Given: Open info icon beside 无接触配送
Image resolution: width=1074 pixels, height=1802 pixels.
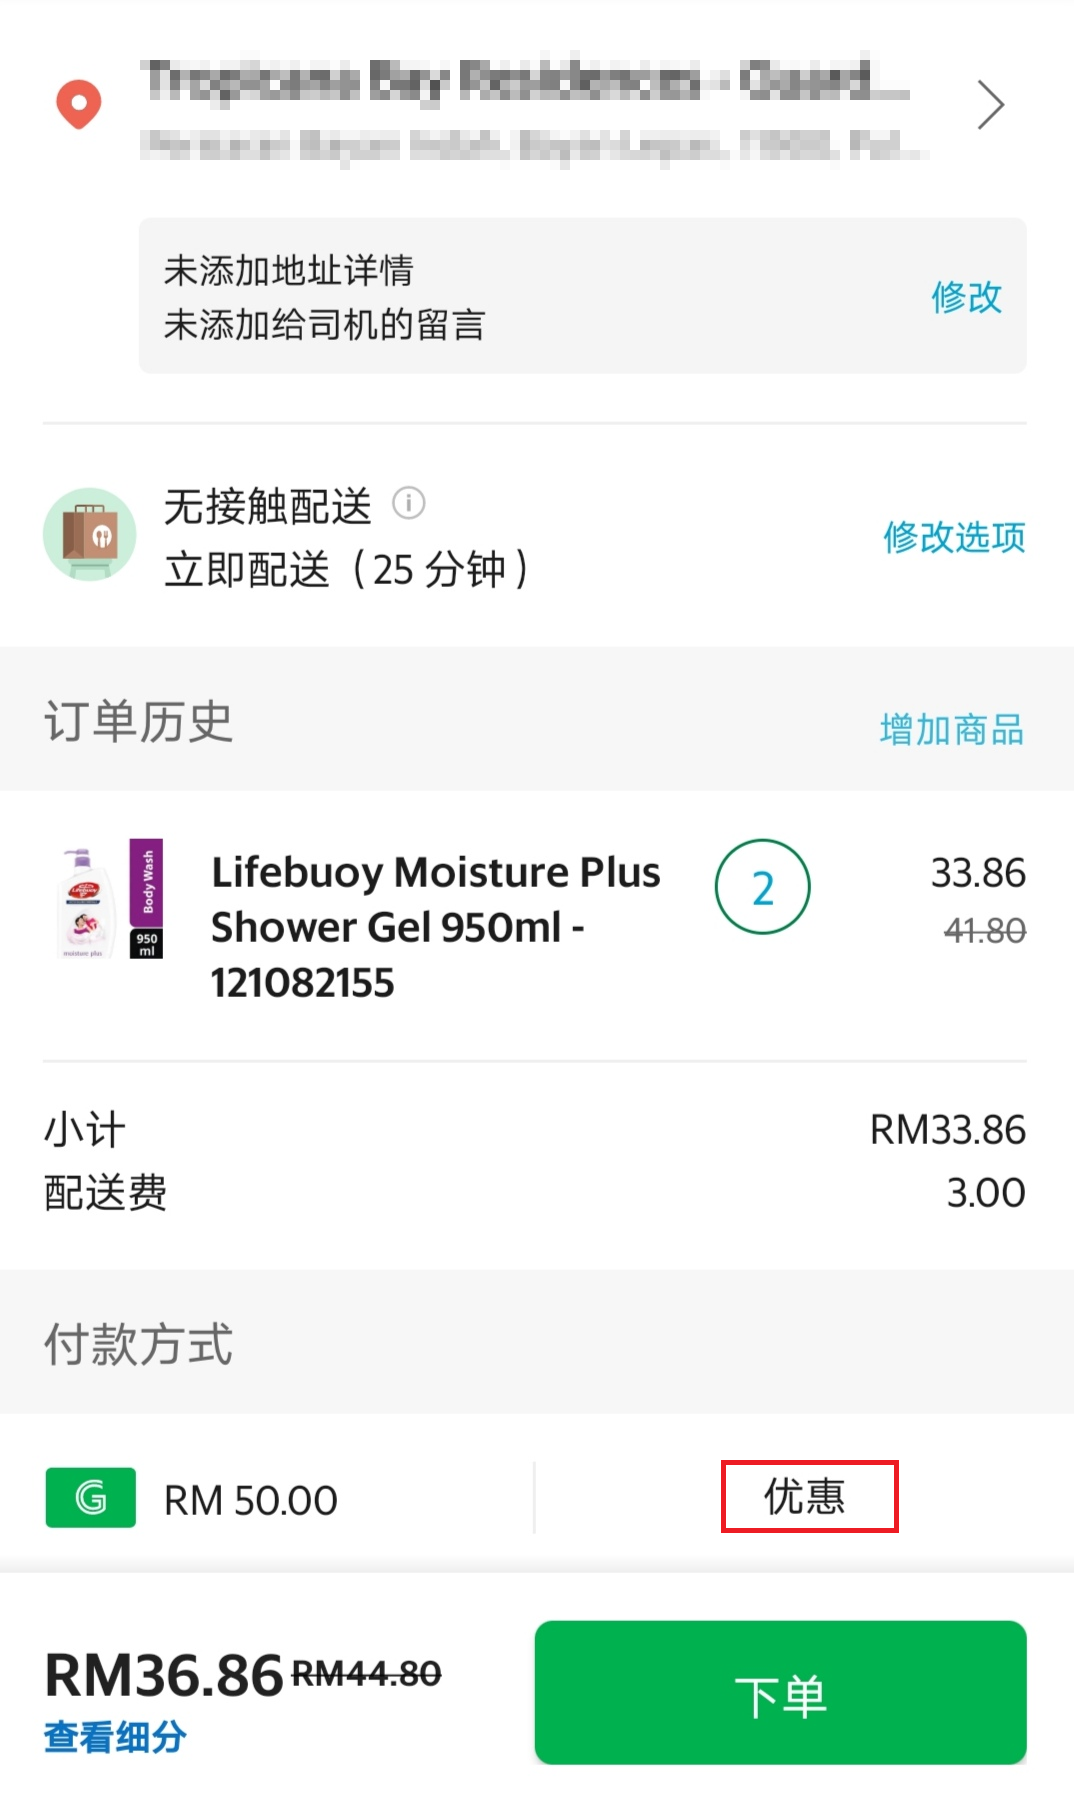Looking at the screenshot, I should point(408,503).
